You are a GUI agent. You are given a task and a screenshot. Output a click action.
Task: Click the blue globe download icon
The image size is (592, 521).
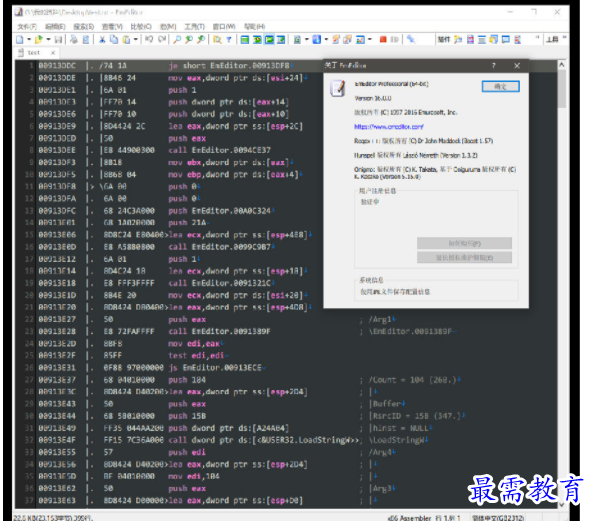316,39
